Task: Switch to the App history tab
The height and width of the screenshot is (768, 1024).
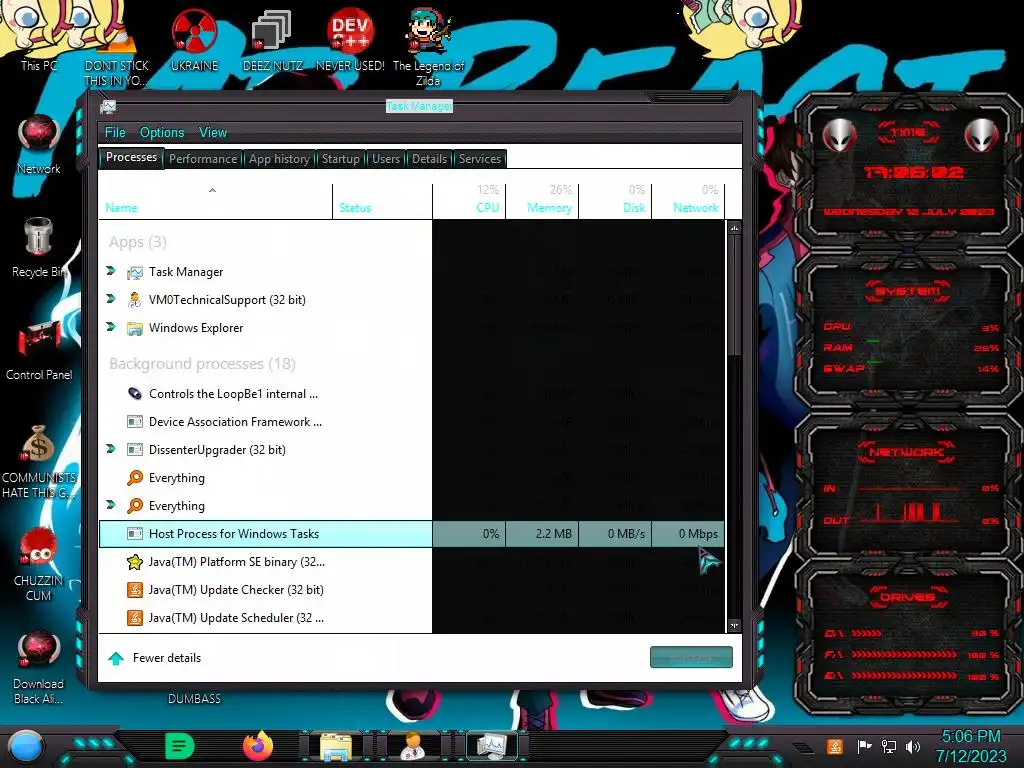Action: (280, 159)
